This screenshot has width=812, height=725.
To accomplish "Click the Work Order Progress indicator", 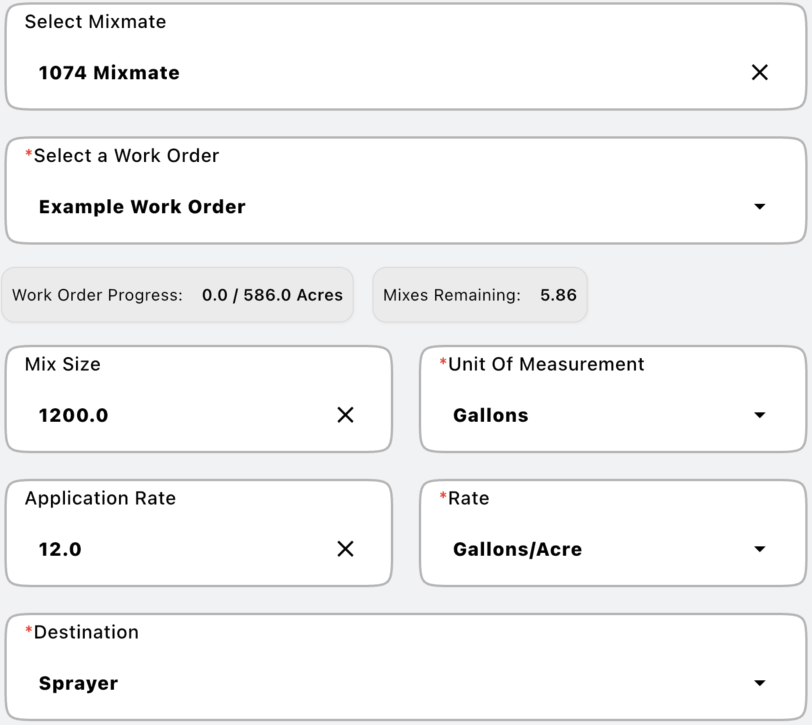I will (177, 295).
